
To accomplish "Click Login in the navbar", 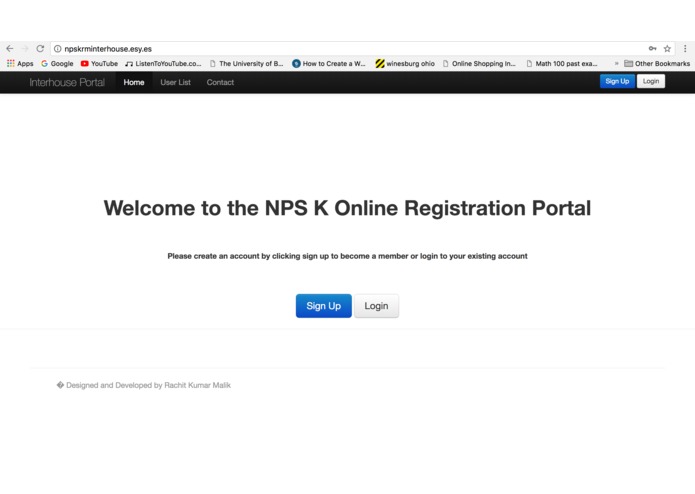I will [x=651, y=81].
